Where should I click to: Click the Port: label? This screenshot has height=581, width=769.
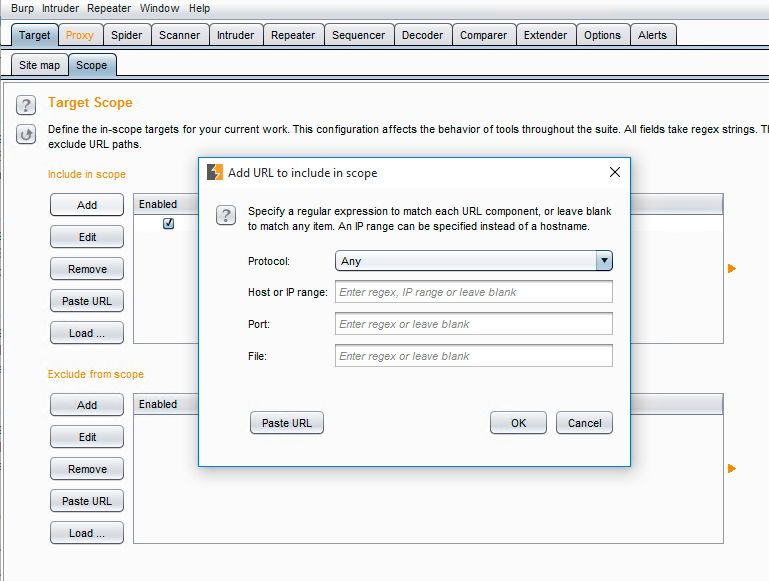[259, 325]
